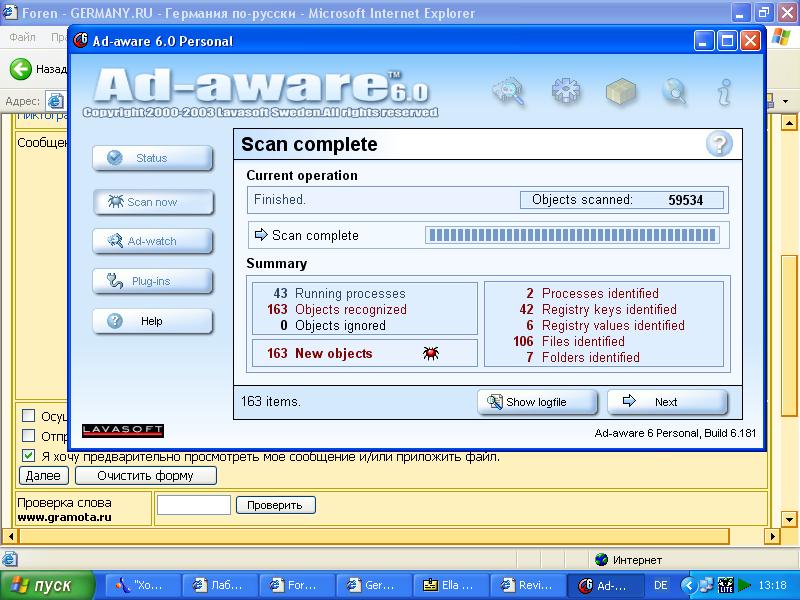Toggle the "Осу…" checkbox in the forum form
The image size is (800, 600).
(29, 415)
